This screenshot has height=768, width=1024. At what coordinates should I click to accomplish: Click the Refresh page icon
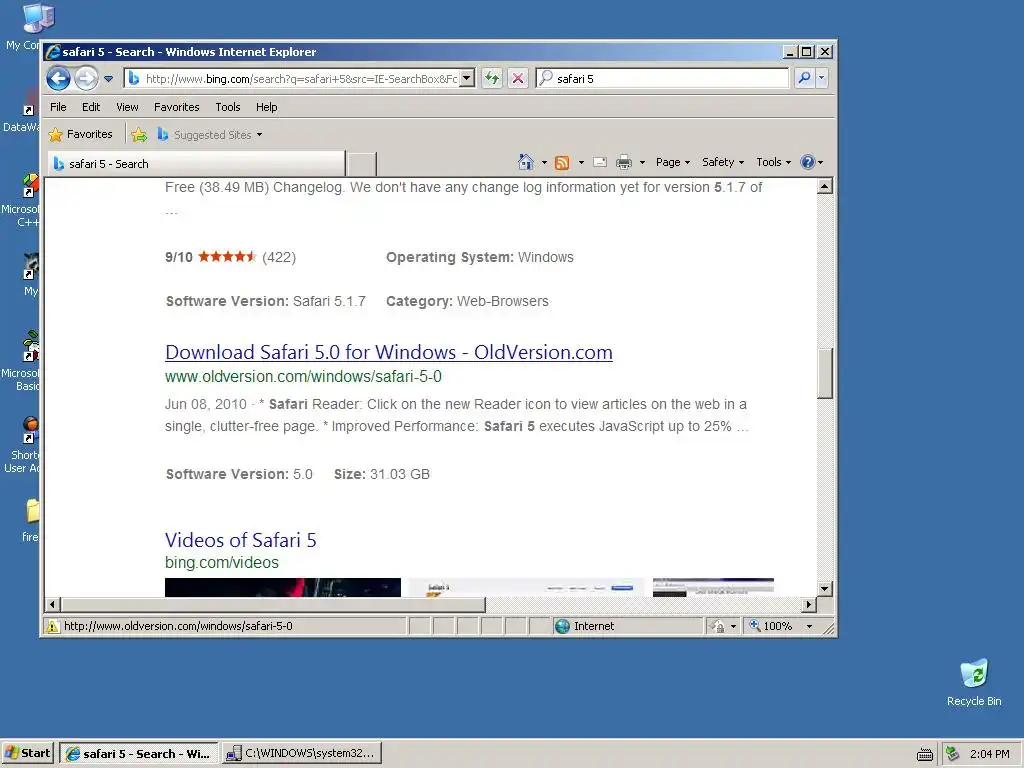pos(492,78)
